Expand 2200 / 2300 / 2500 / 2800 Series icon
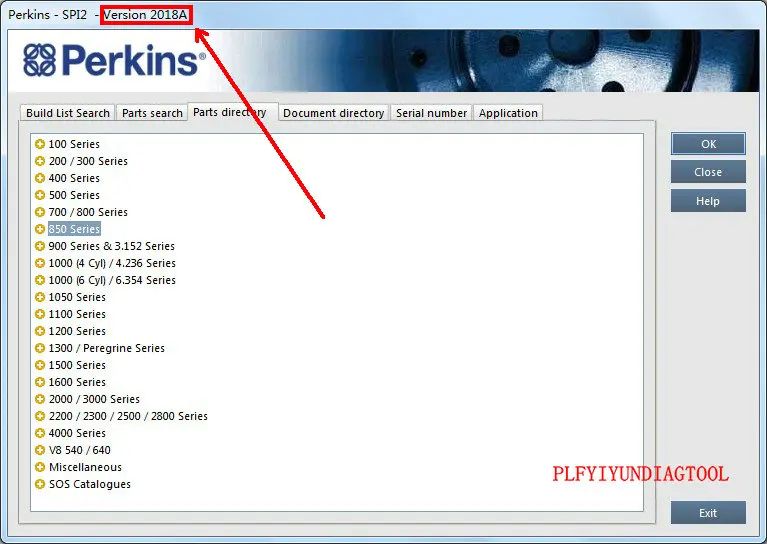 click(x=40, y=416)
